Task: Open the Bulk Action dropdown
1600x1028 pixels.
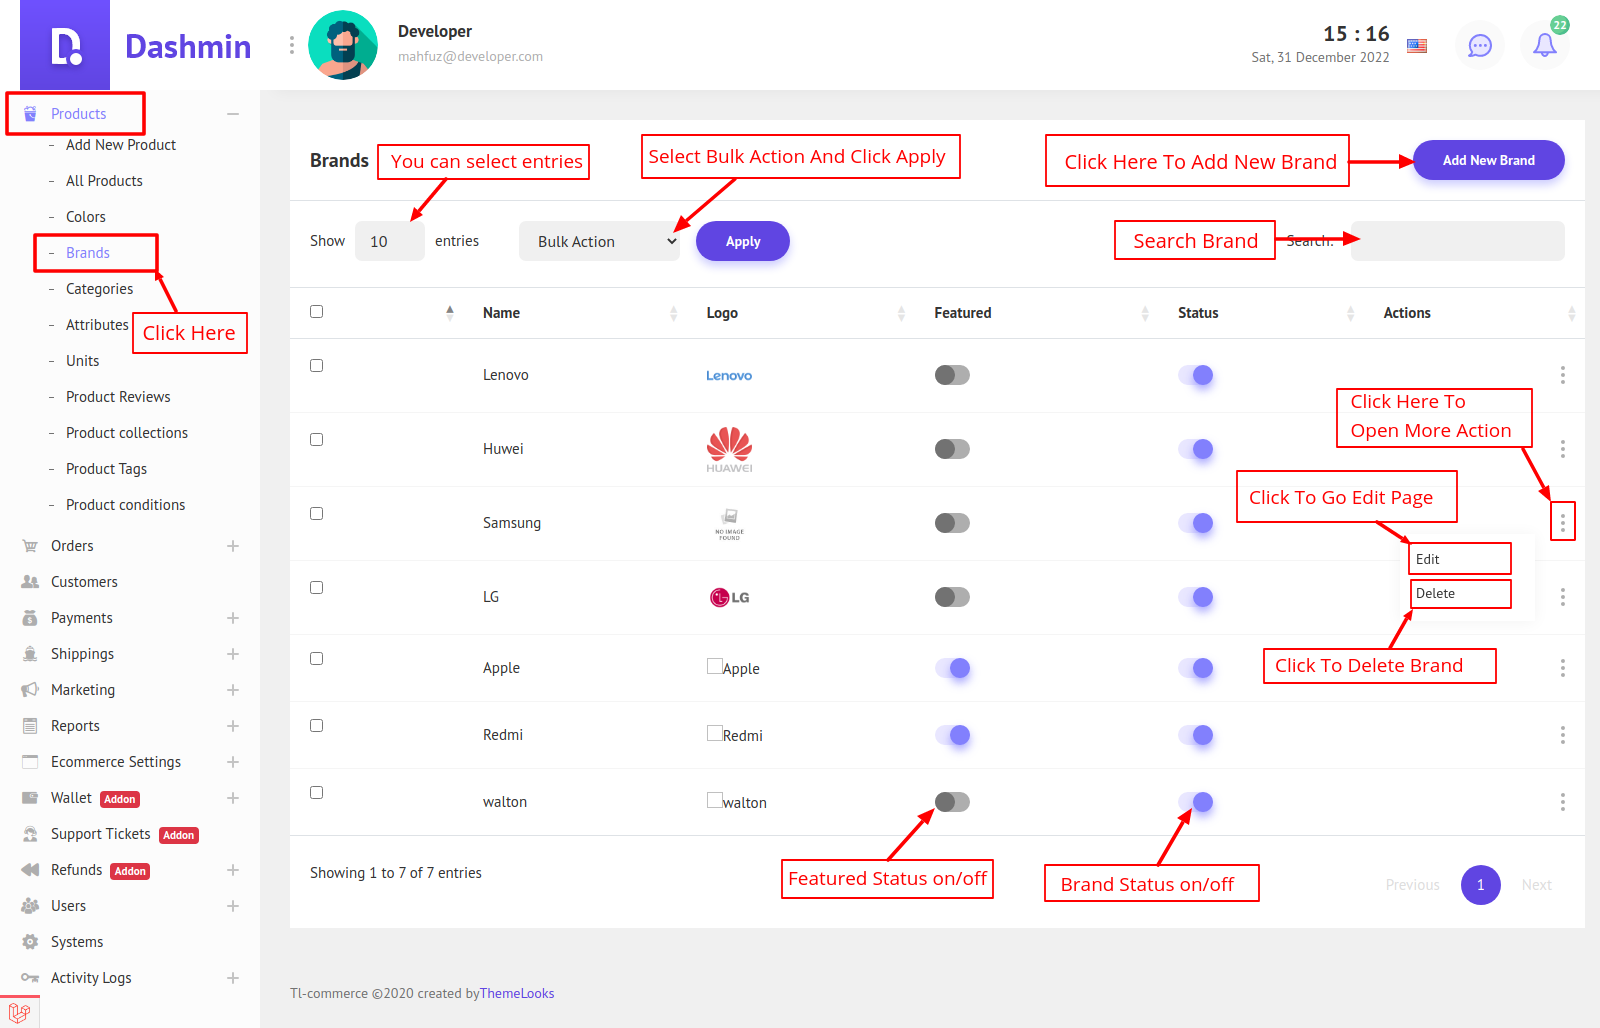Action: click(599, 241)
